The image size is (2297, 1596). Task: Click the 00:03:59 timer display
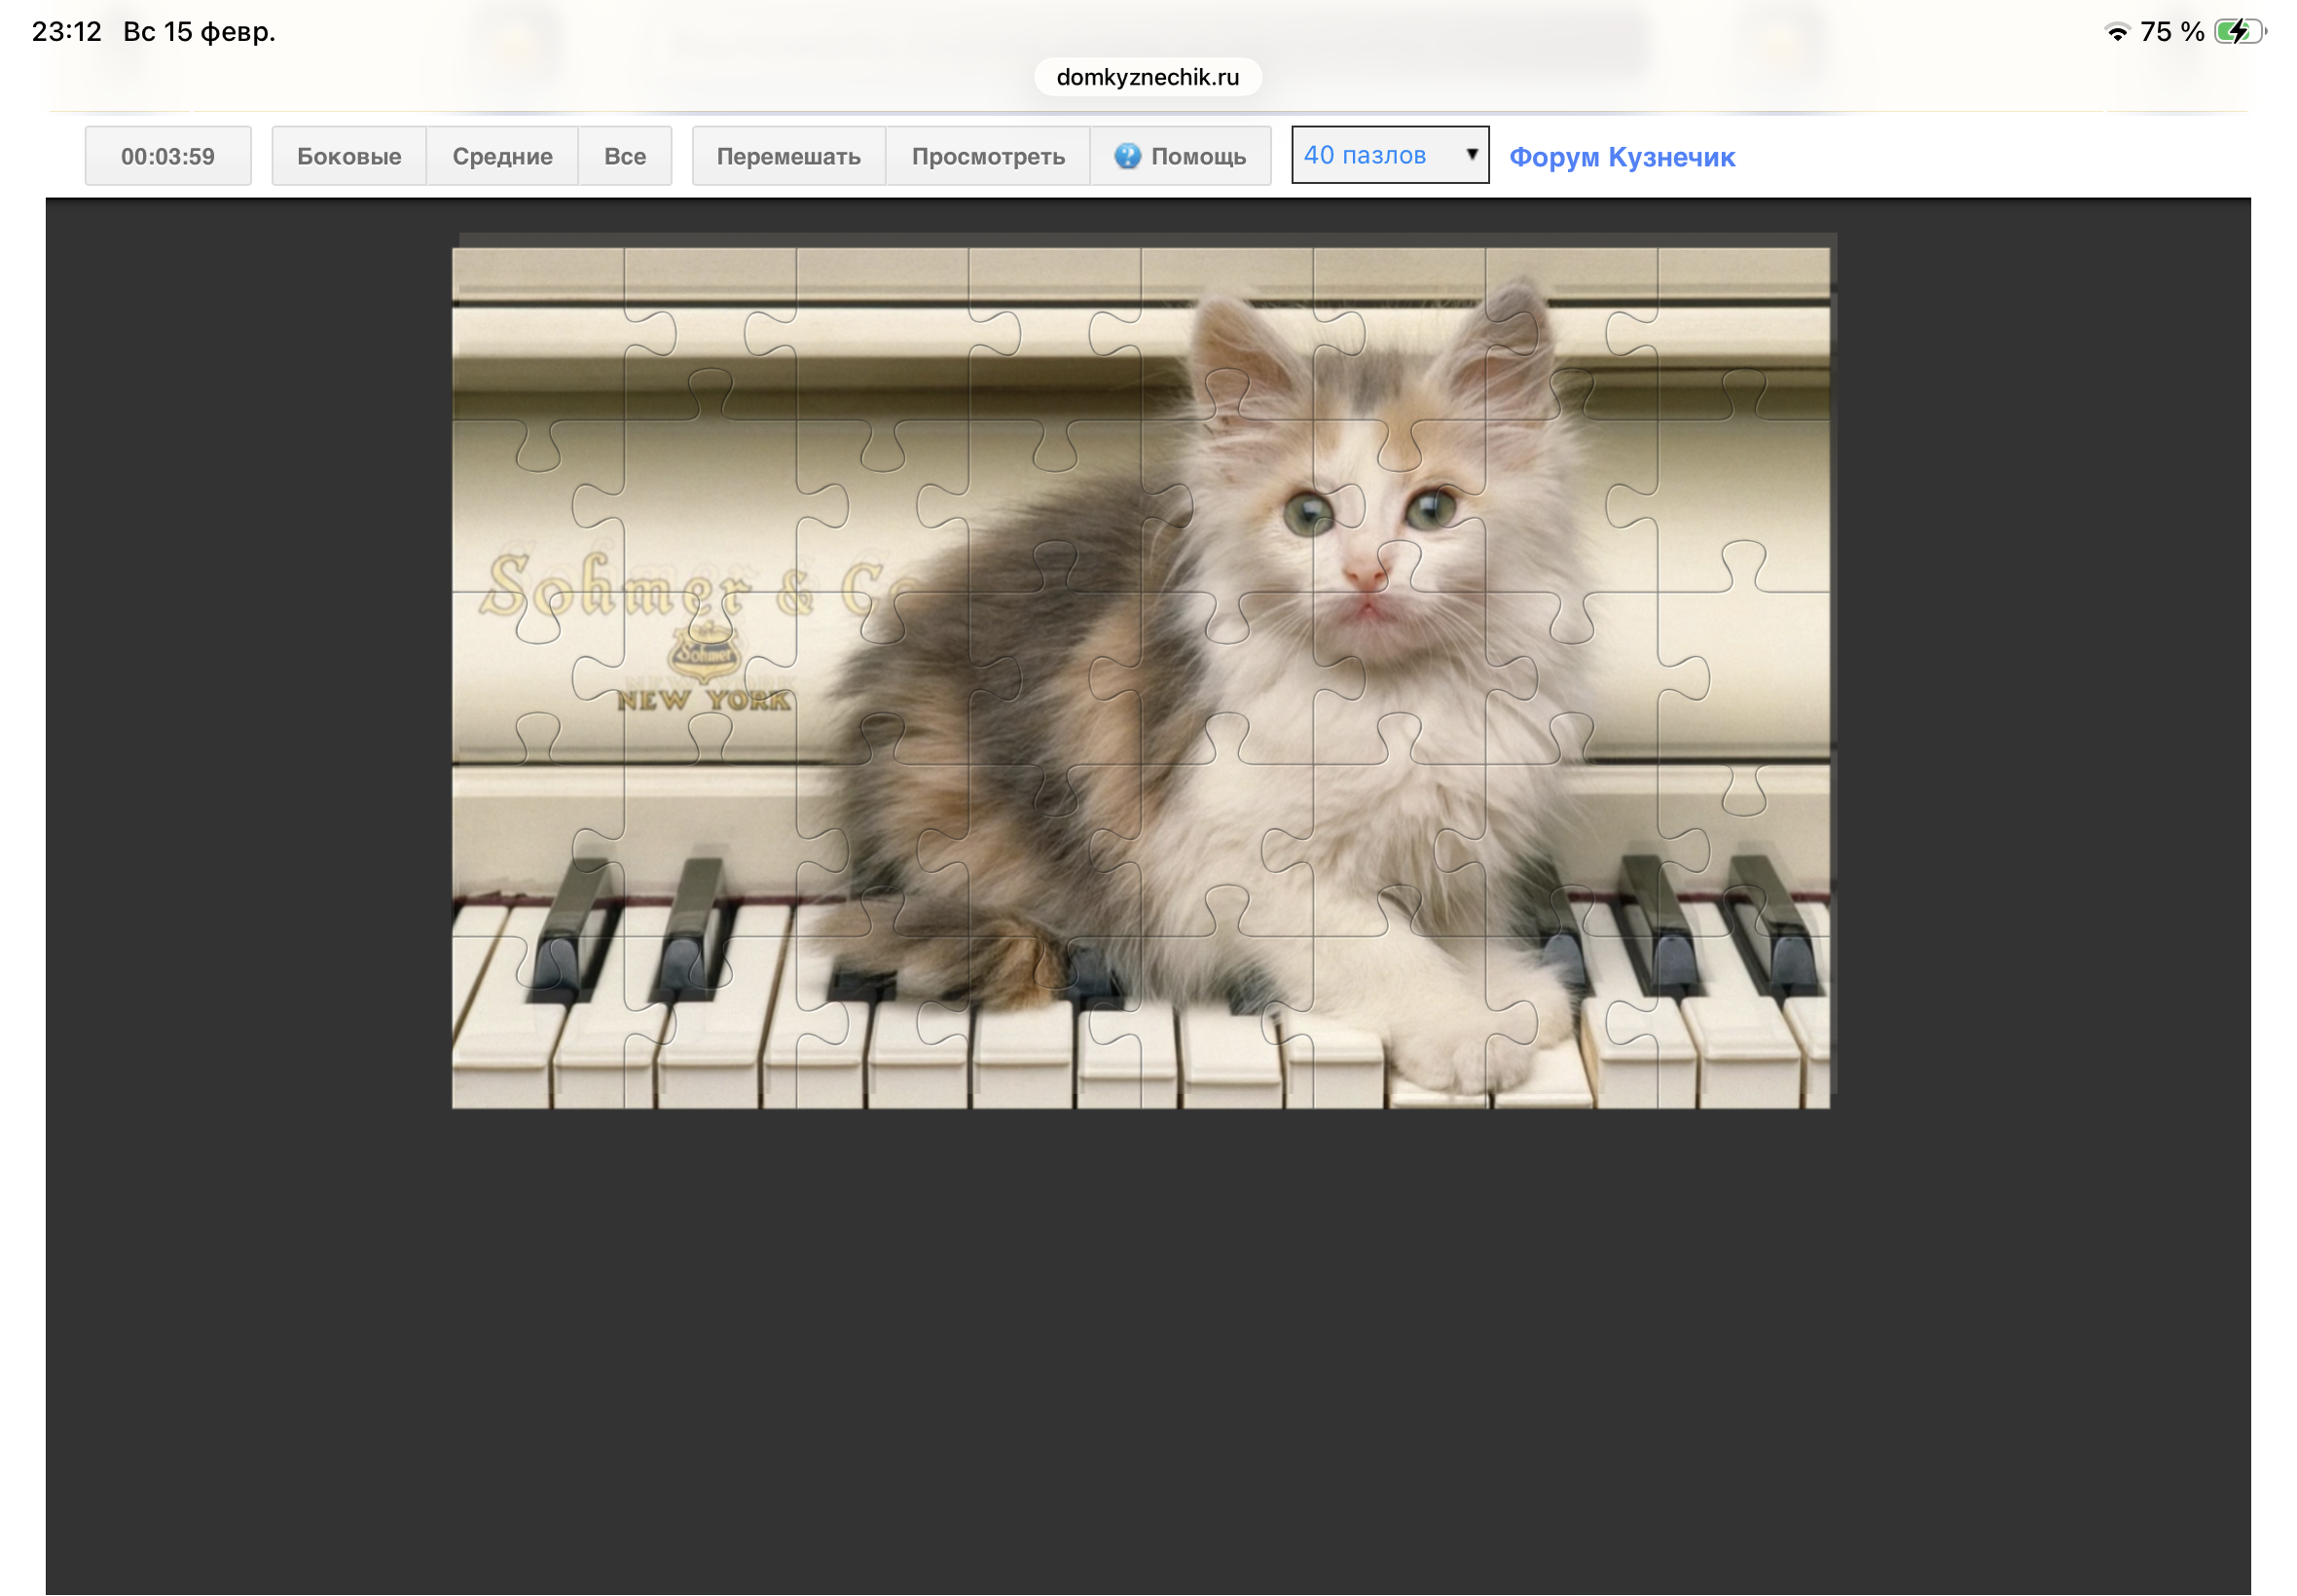[168, 156]
